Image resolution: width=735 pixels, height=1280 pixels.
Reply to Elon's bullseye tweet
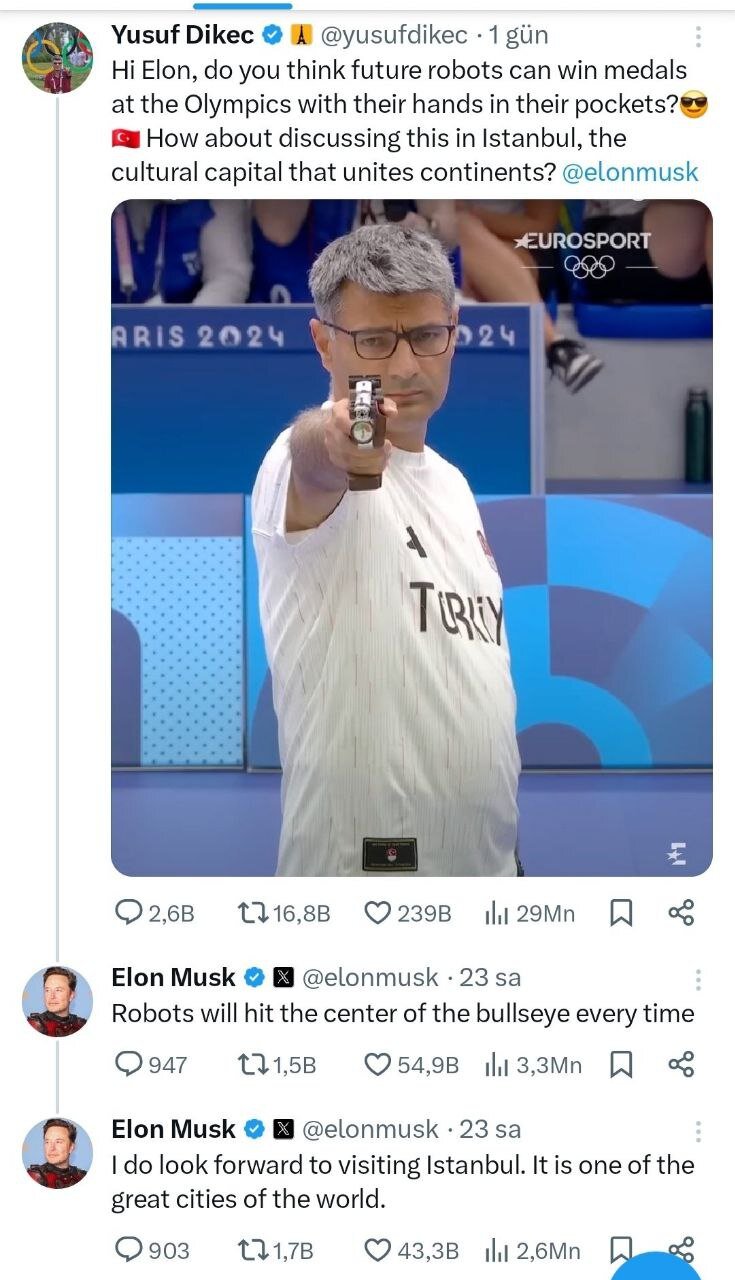[130, 1064]
